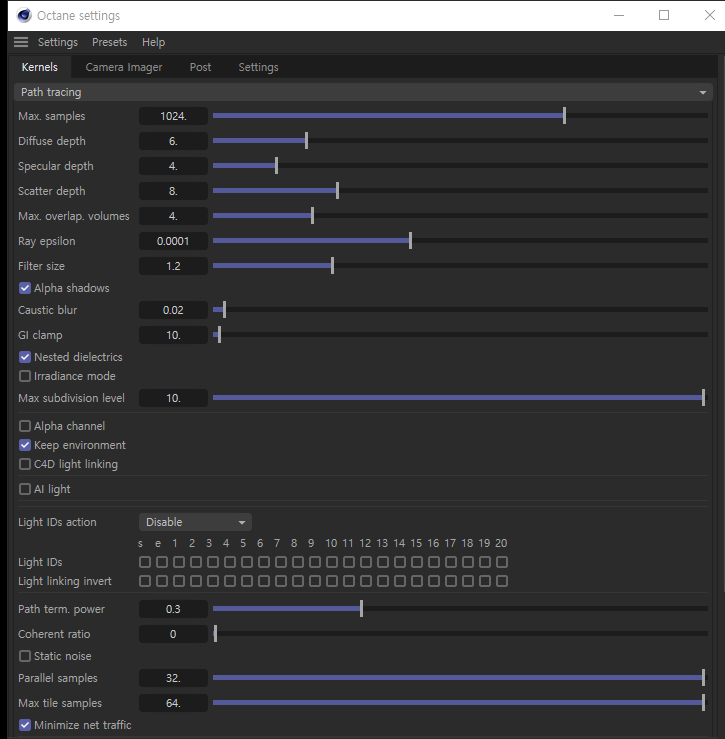The height and width of the screenshot is (739, 725).
Task: Open the Light IDs action Disable dropdown
Action: pyautogui.click(x=195, y=522)
